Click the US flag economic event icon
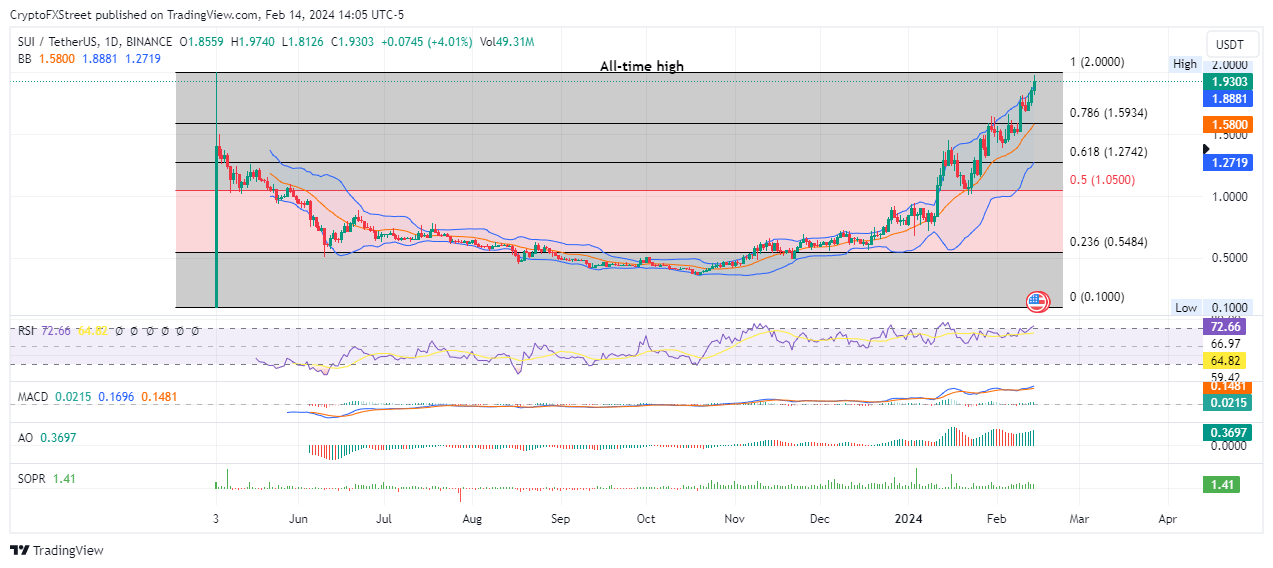The height and width of the screenshot is (568, 1273). click(x=1037, y=301)
